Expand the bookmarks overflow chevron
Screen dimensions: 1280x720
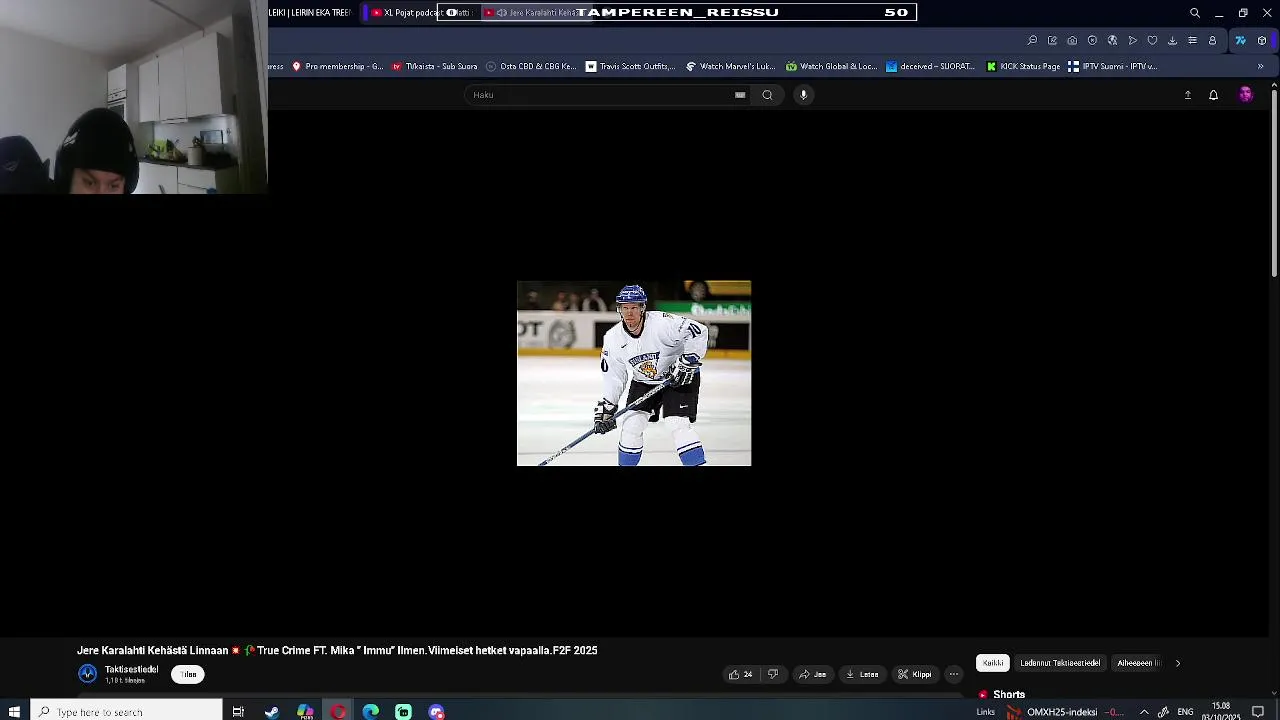tap(1260, 67)
